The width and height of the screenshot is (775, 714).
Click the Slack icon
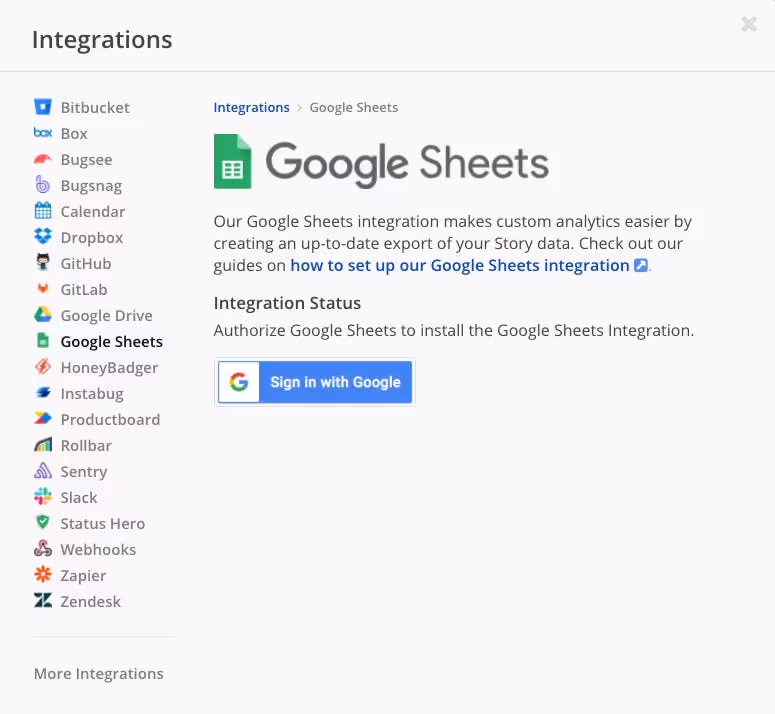point(43,497)
